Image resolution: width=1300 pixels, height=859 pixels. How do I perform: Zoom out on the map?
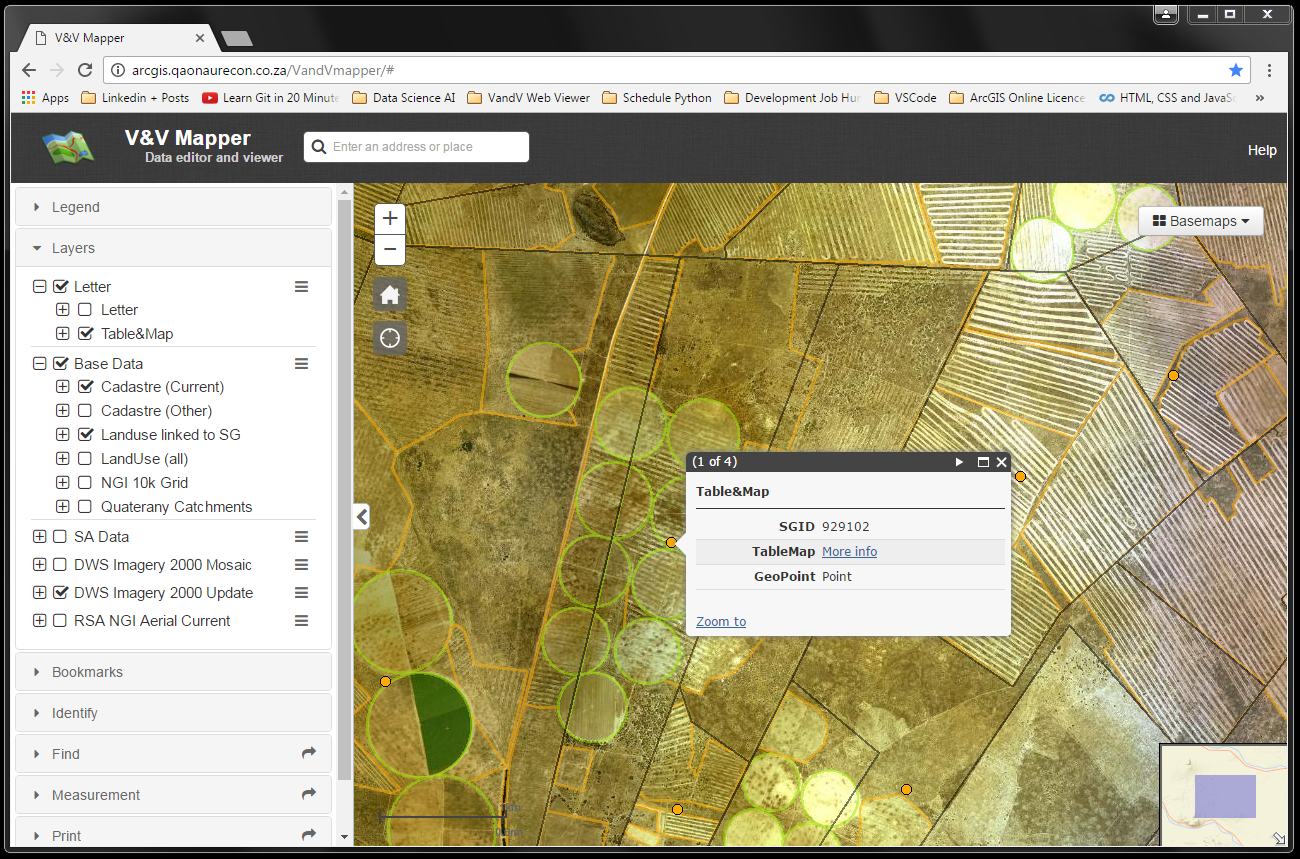(390, 249)
